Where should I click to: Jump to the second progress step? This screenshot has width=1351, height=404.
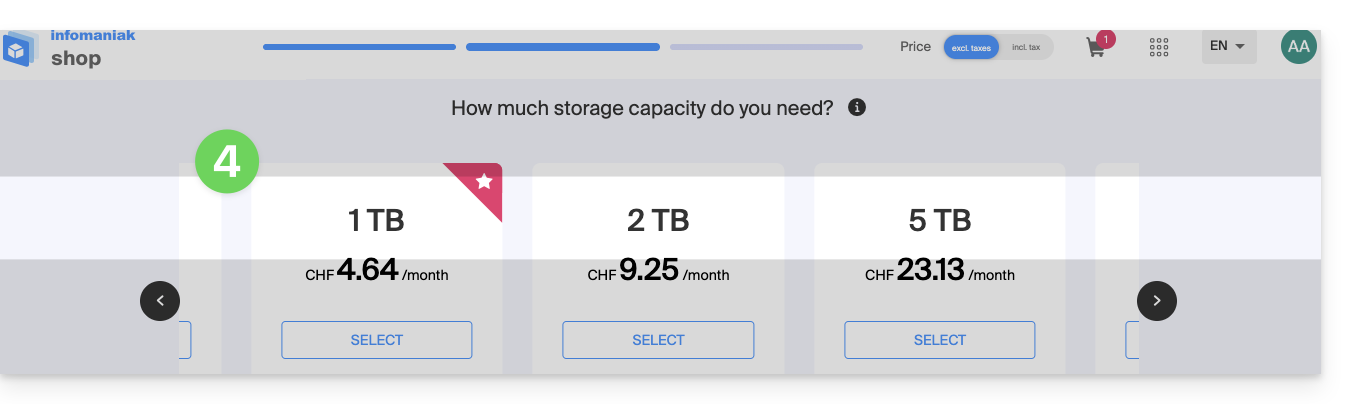point(563,47)
